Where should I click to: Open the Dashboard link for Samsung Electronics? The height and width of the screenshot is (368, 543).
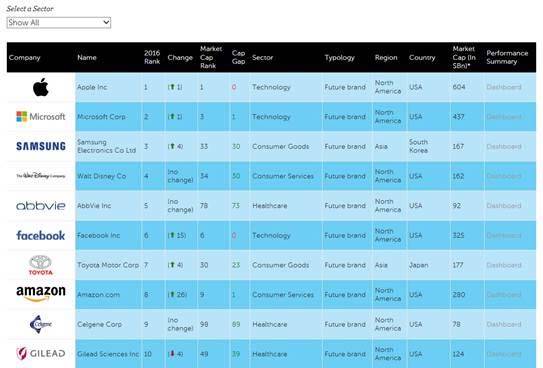coord(504,146)
